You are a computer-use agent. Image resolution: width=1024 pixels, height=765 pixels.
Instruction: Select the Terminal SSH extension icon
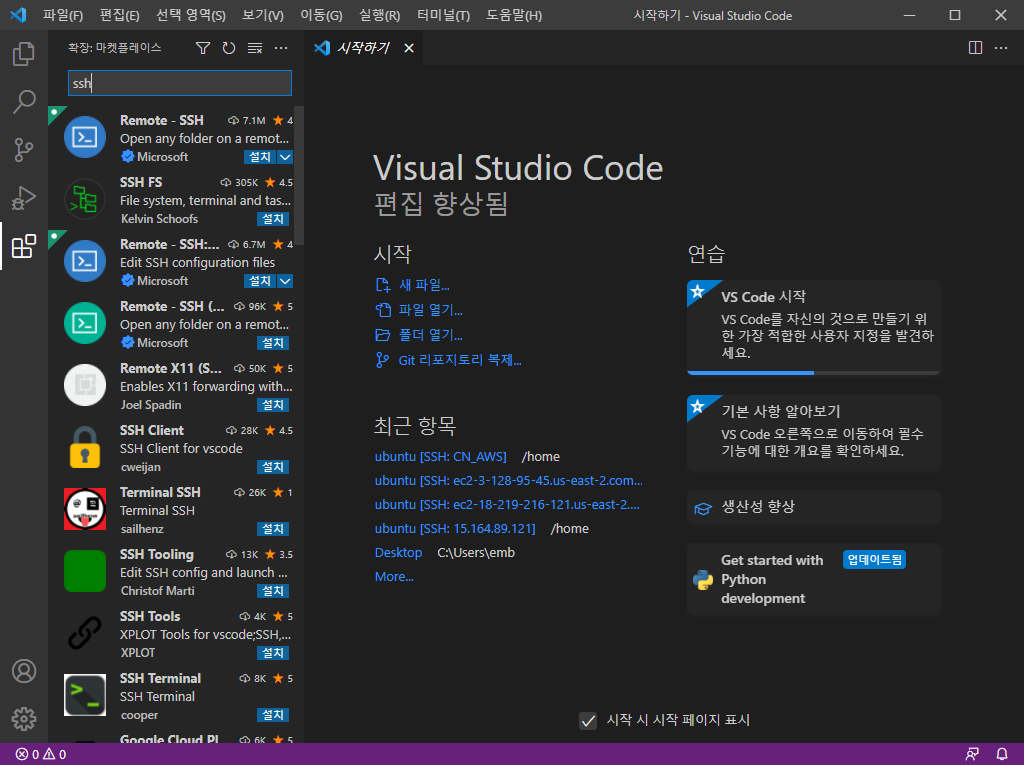[85, 509]
